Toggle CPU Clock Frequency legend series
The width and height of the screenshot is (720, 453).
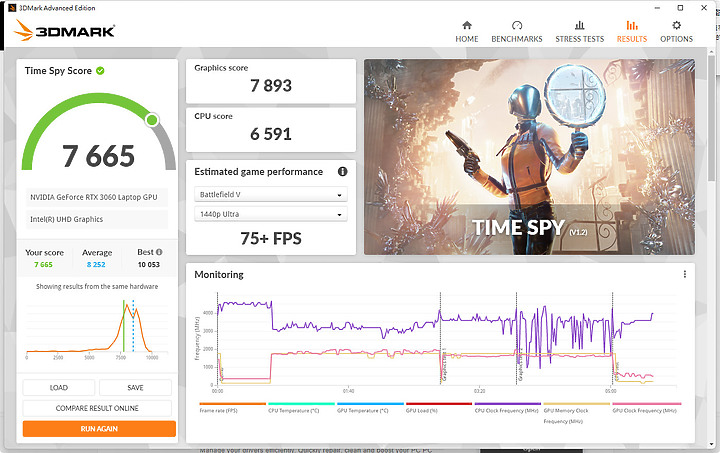[x=506, y=410]
